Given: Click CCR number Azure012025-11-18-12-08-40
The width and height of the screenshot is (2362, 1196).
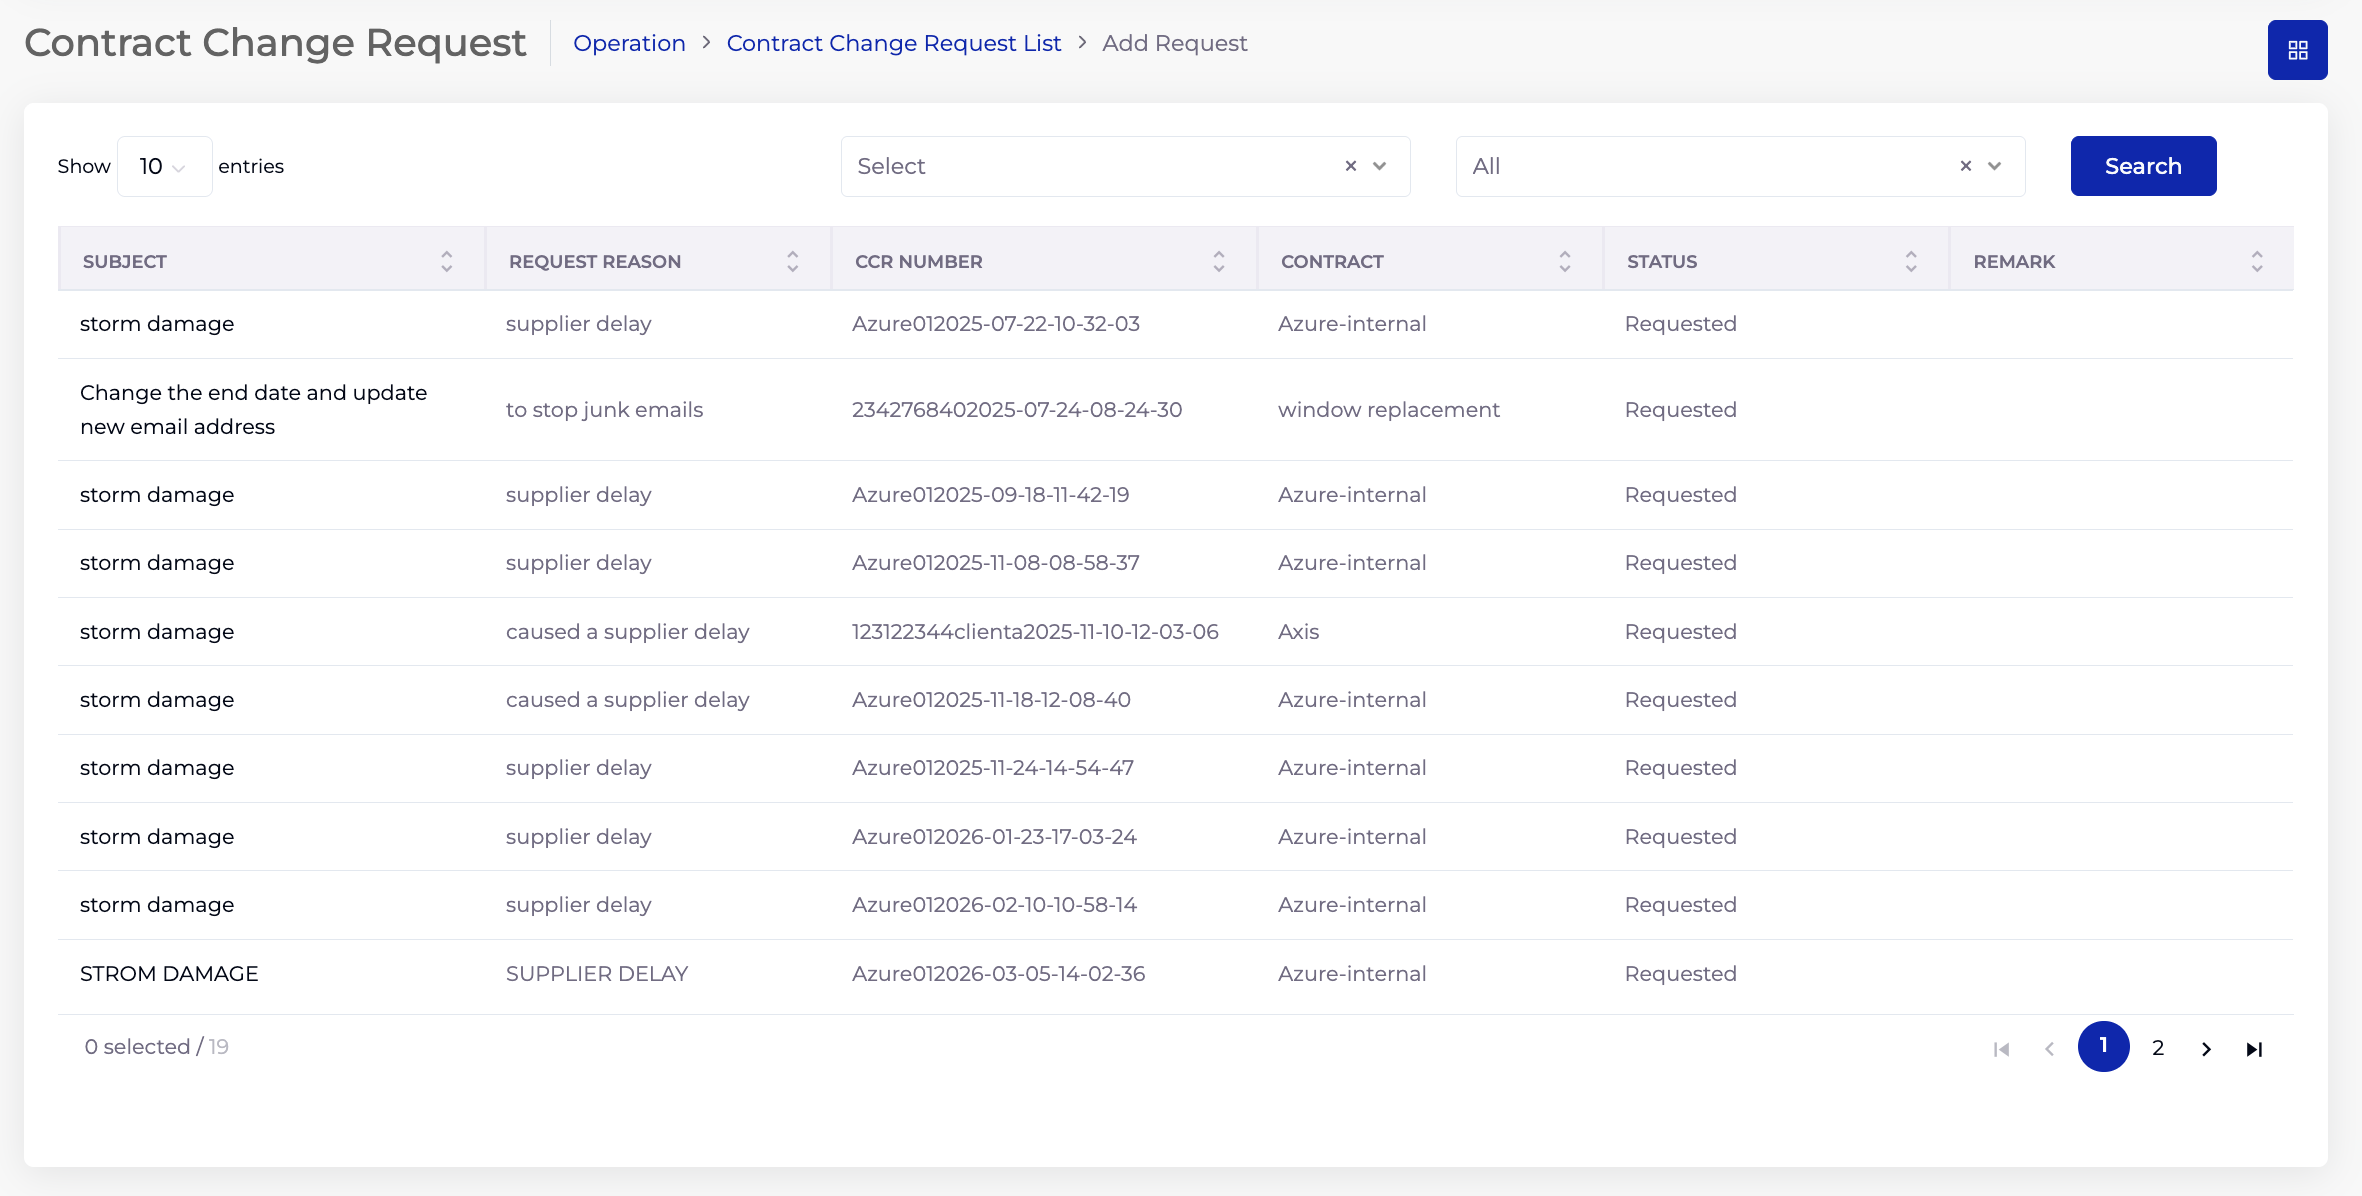Looking at the screenshot, I should [x=991, y=700].
